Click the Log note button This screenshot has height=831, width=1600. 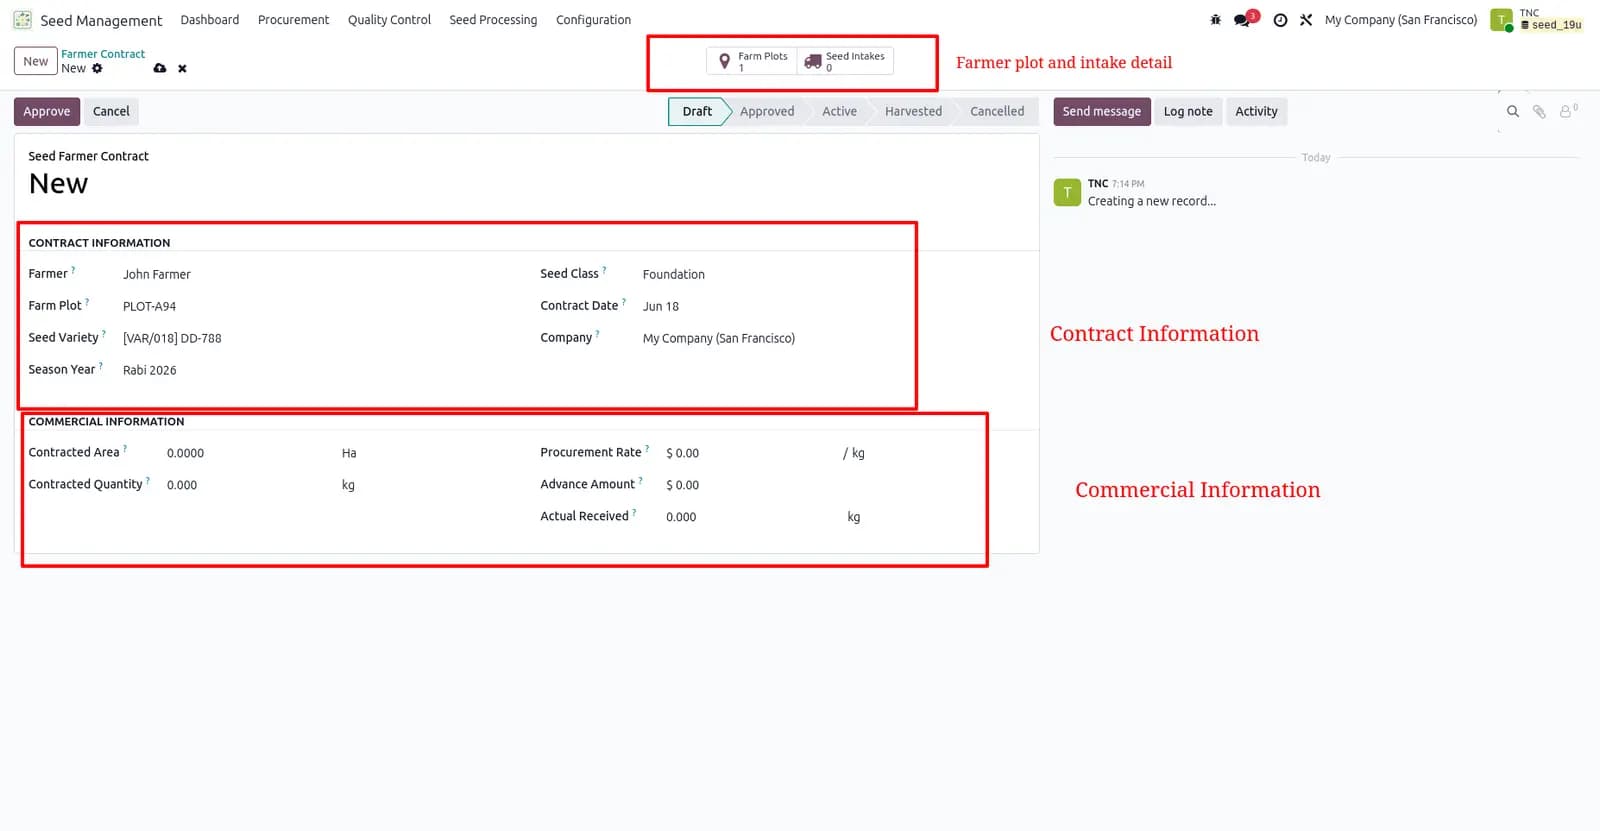click(1188, 112)
